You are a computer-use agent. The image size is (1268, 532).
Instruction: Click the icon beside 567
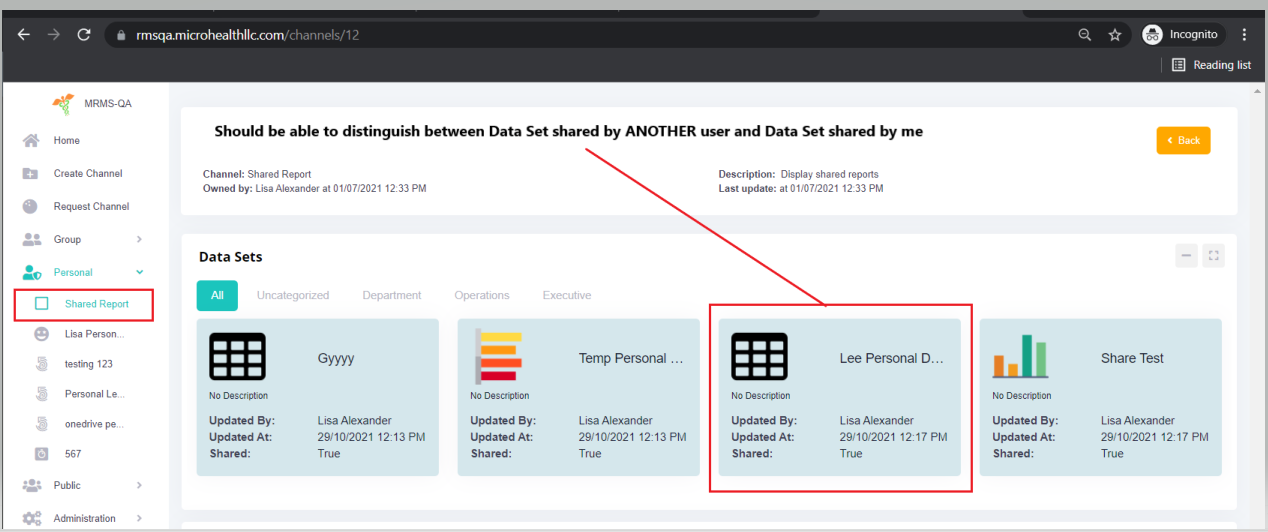click(x=42, y=454)
